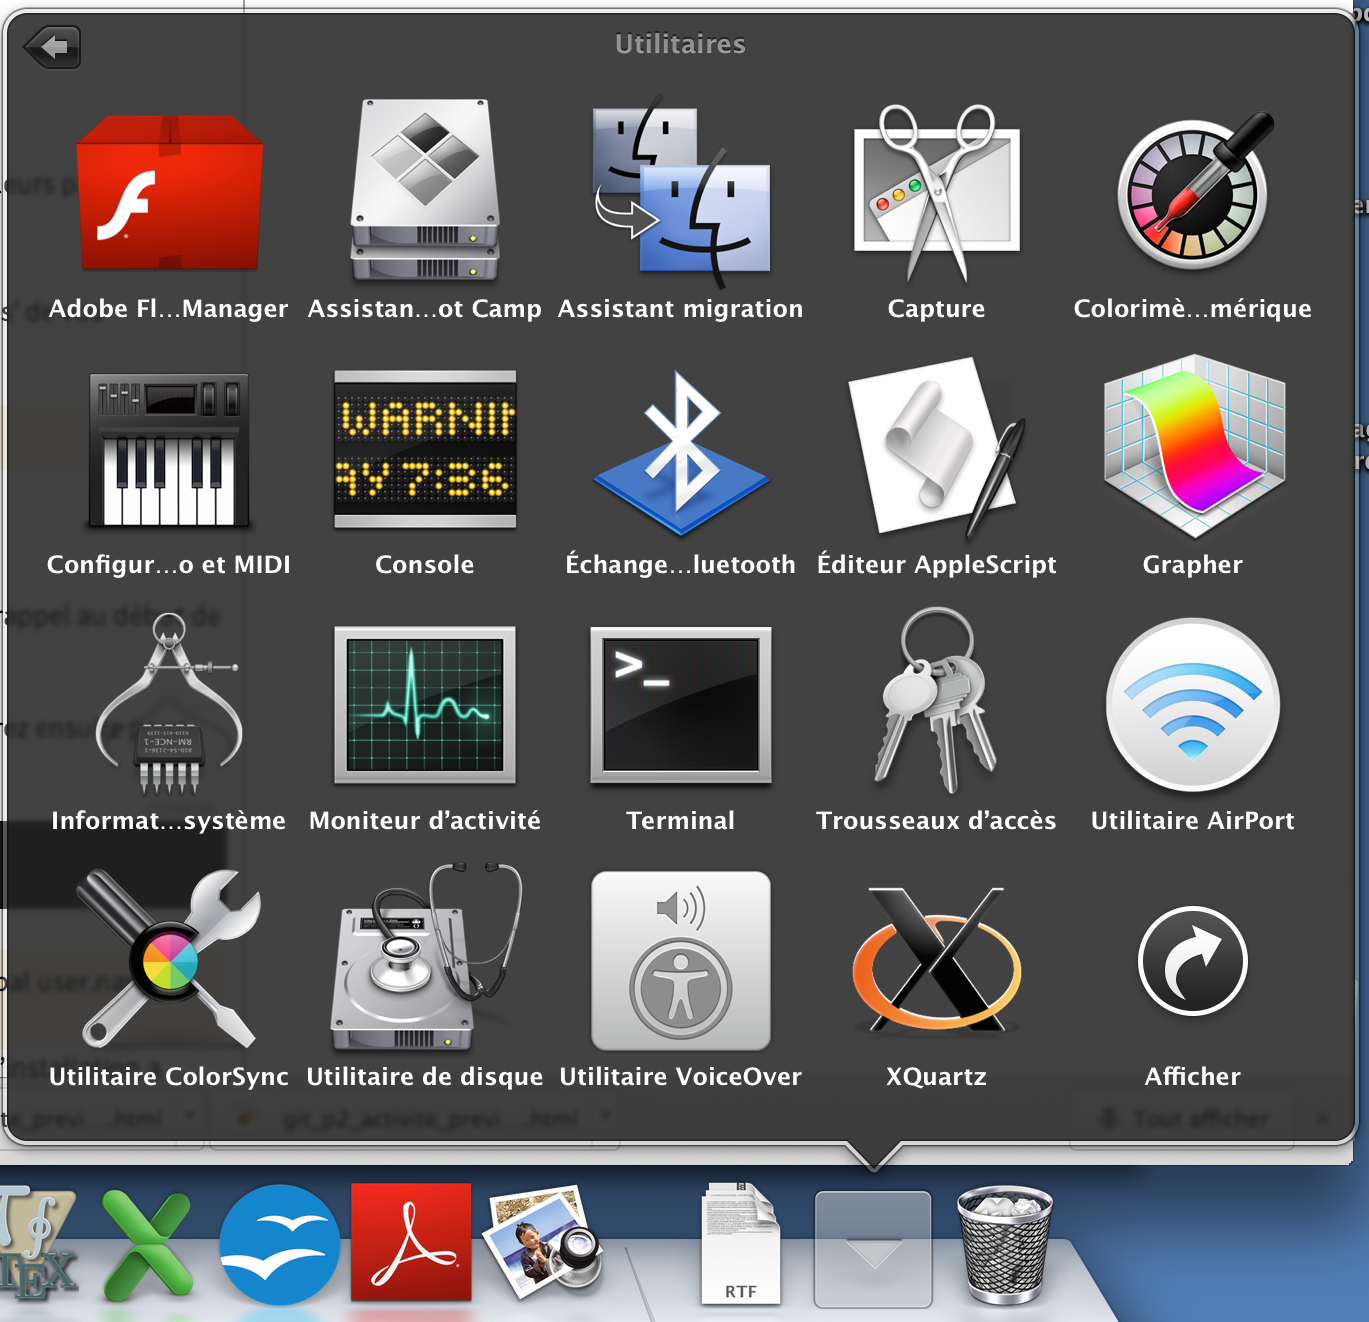
Task: Open the Preview app in the Dock
Action: coord(543,1242)
